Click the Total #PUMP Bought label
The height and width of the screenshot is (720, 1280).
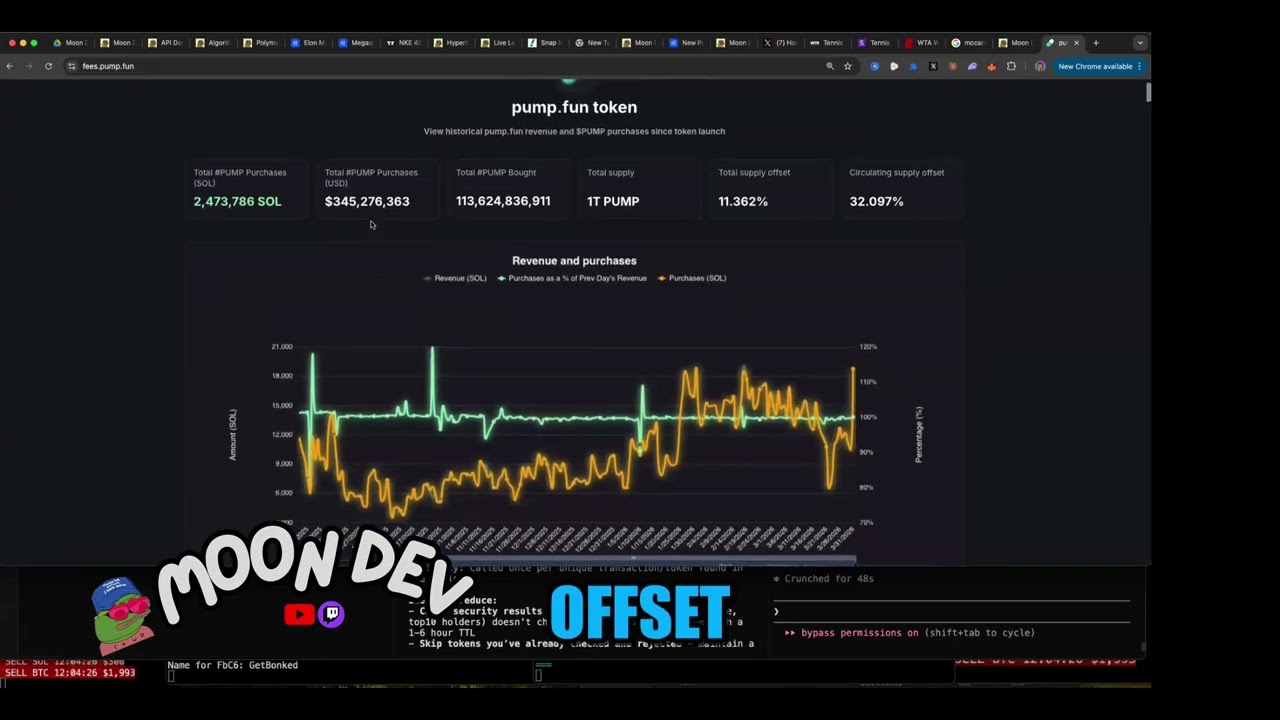click(x=496, y=172)
